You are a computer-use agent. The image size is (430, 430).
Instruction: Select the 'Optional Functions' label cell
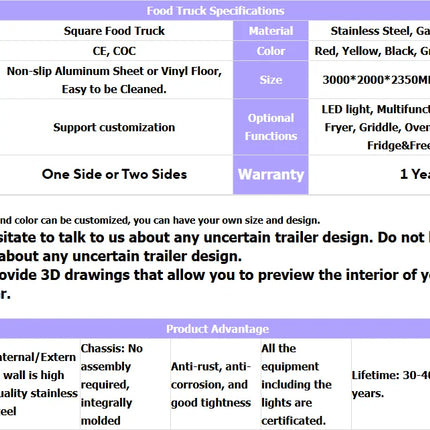coord(271,127)
